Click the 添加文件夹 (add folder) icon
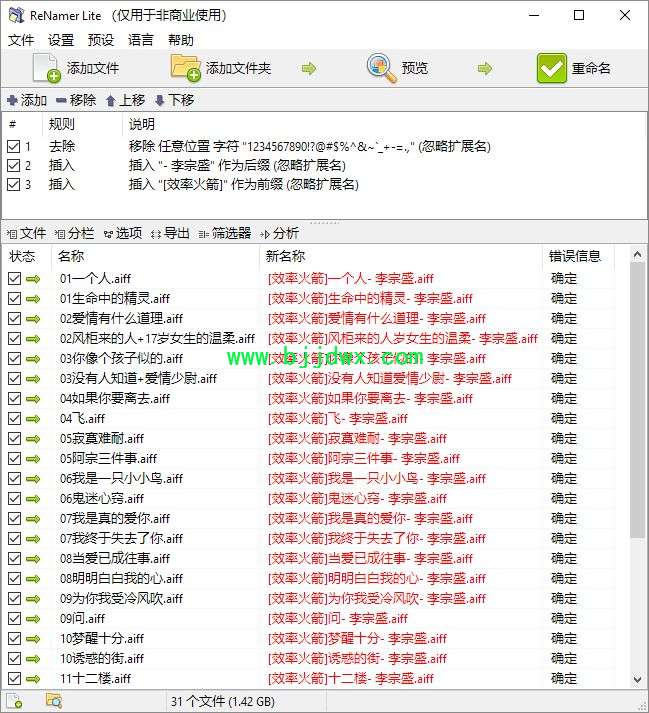The image size is (649, 713). (186, 68)
